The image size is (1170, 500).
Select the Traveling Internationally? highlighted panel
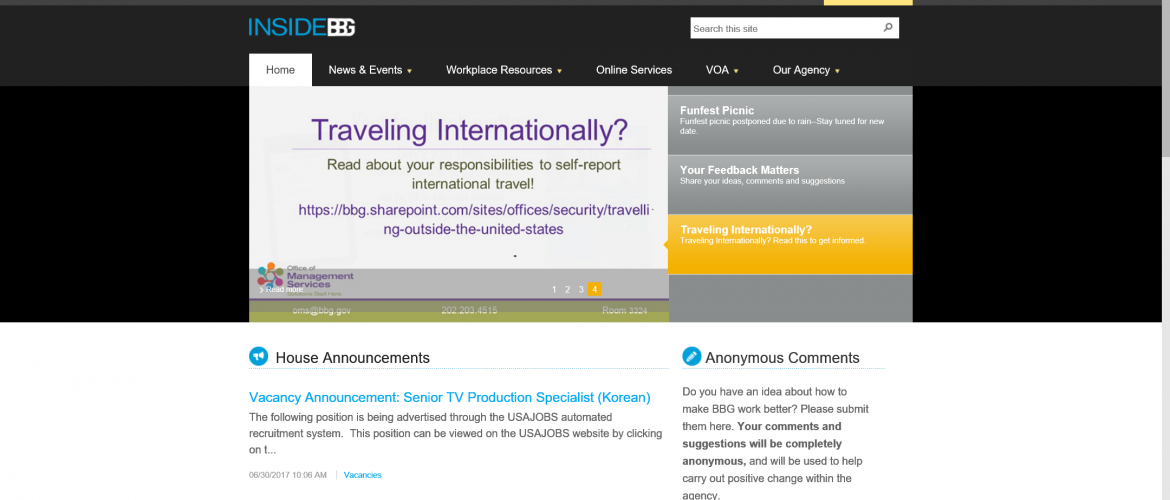(x=790, y=244)
